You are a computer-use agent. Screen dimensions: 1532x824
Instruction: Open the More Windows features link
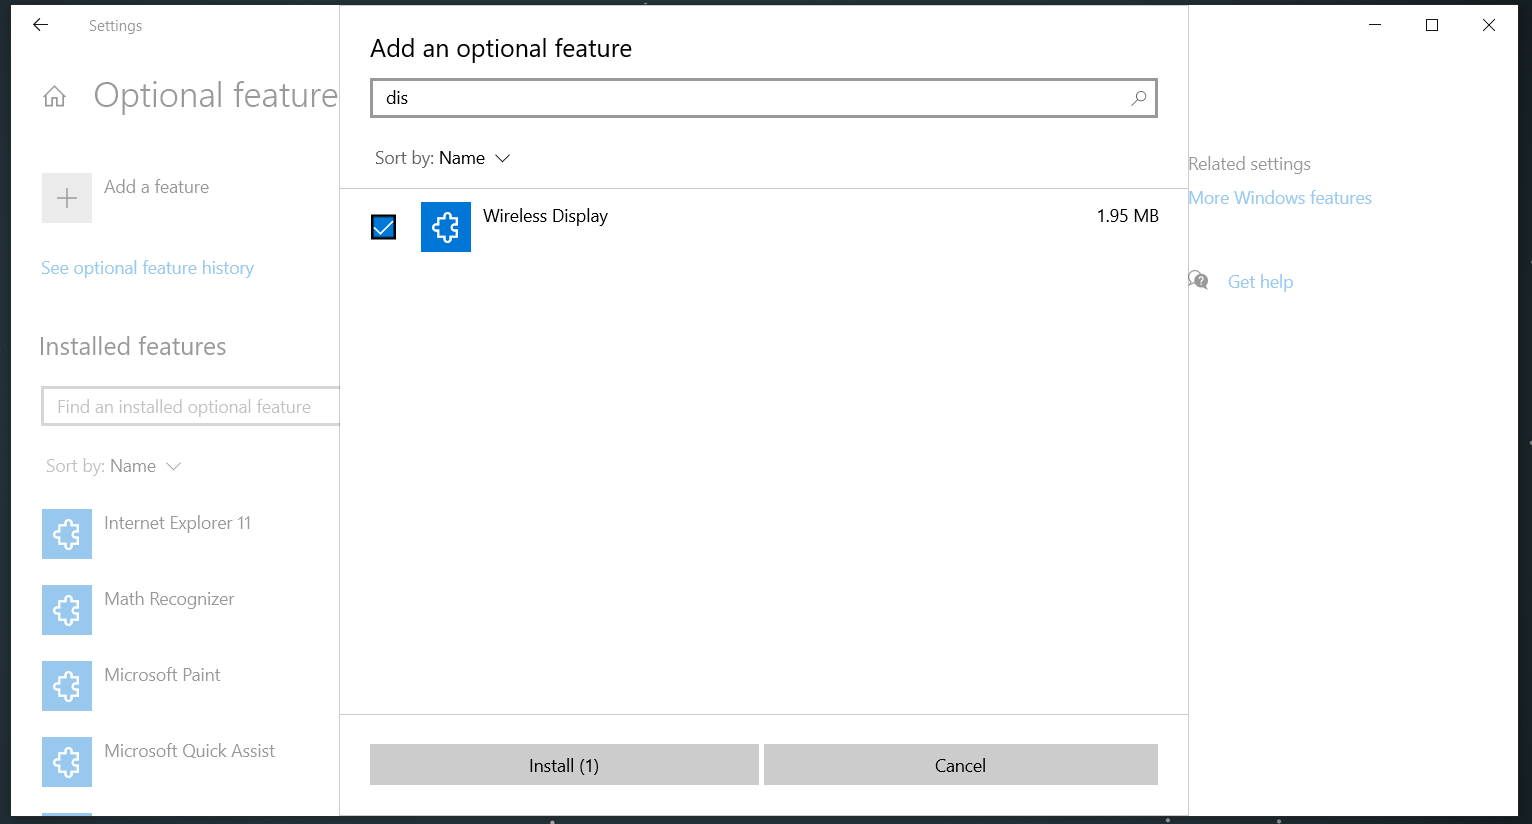[1280, 198]
